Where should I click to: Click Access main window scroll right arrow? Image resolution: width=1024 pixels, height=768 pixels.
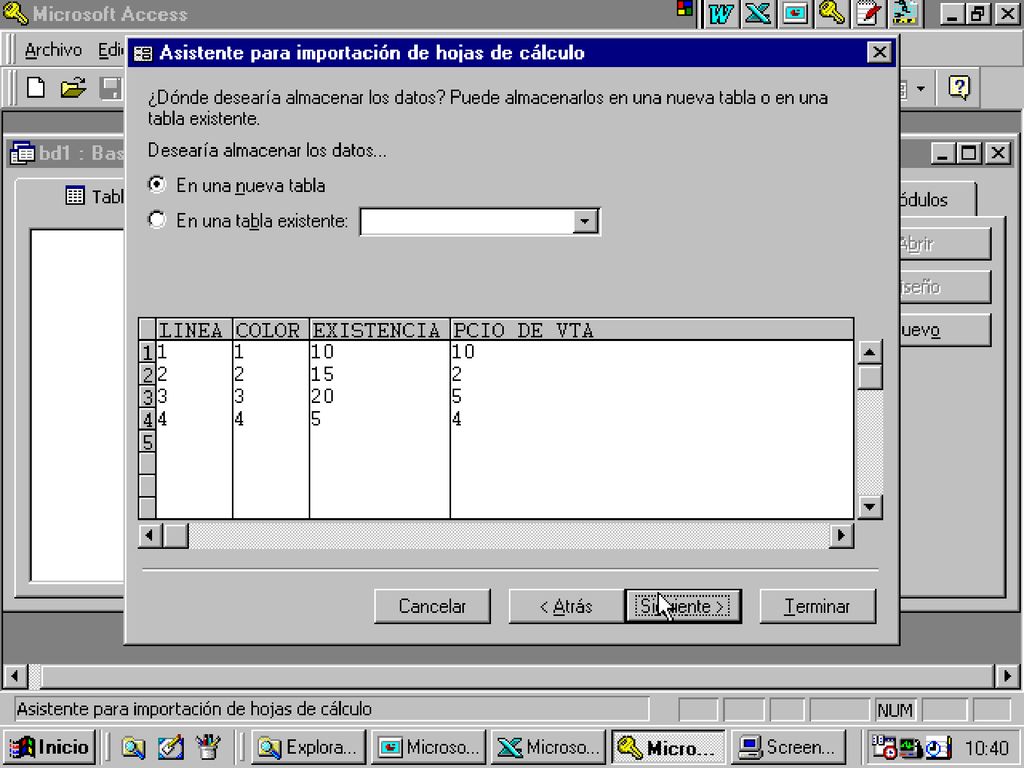coord(1007,675)
